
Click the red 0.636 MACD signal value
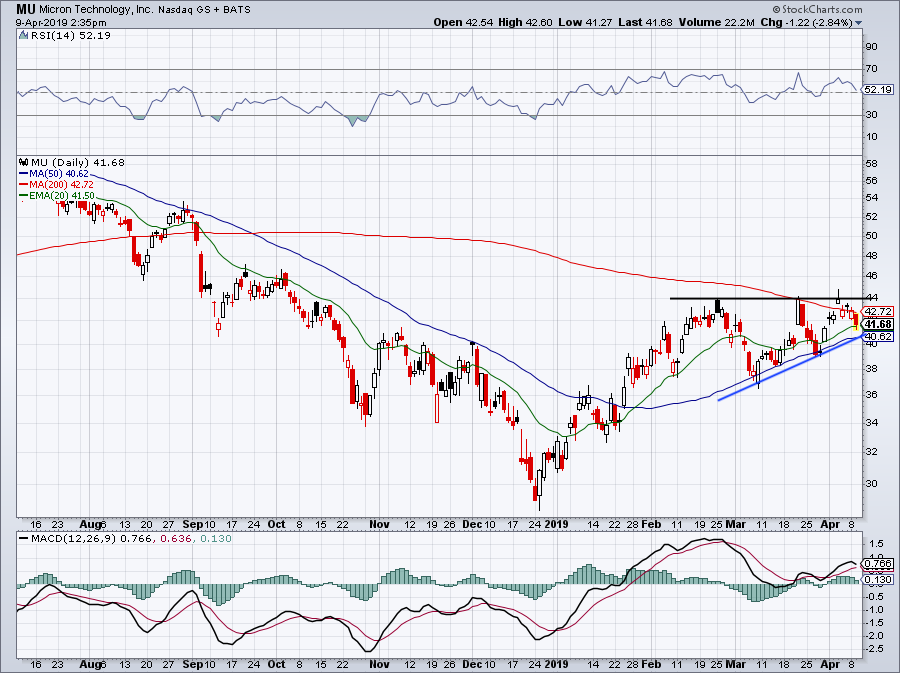tap(174, 539)
